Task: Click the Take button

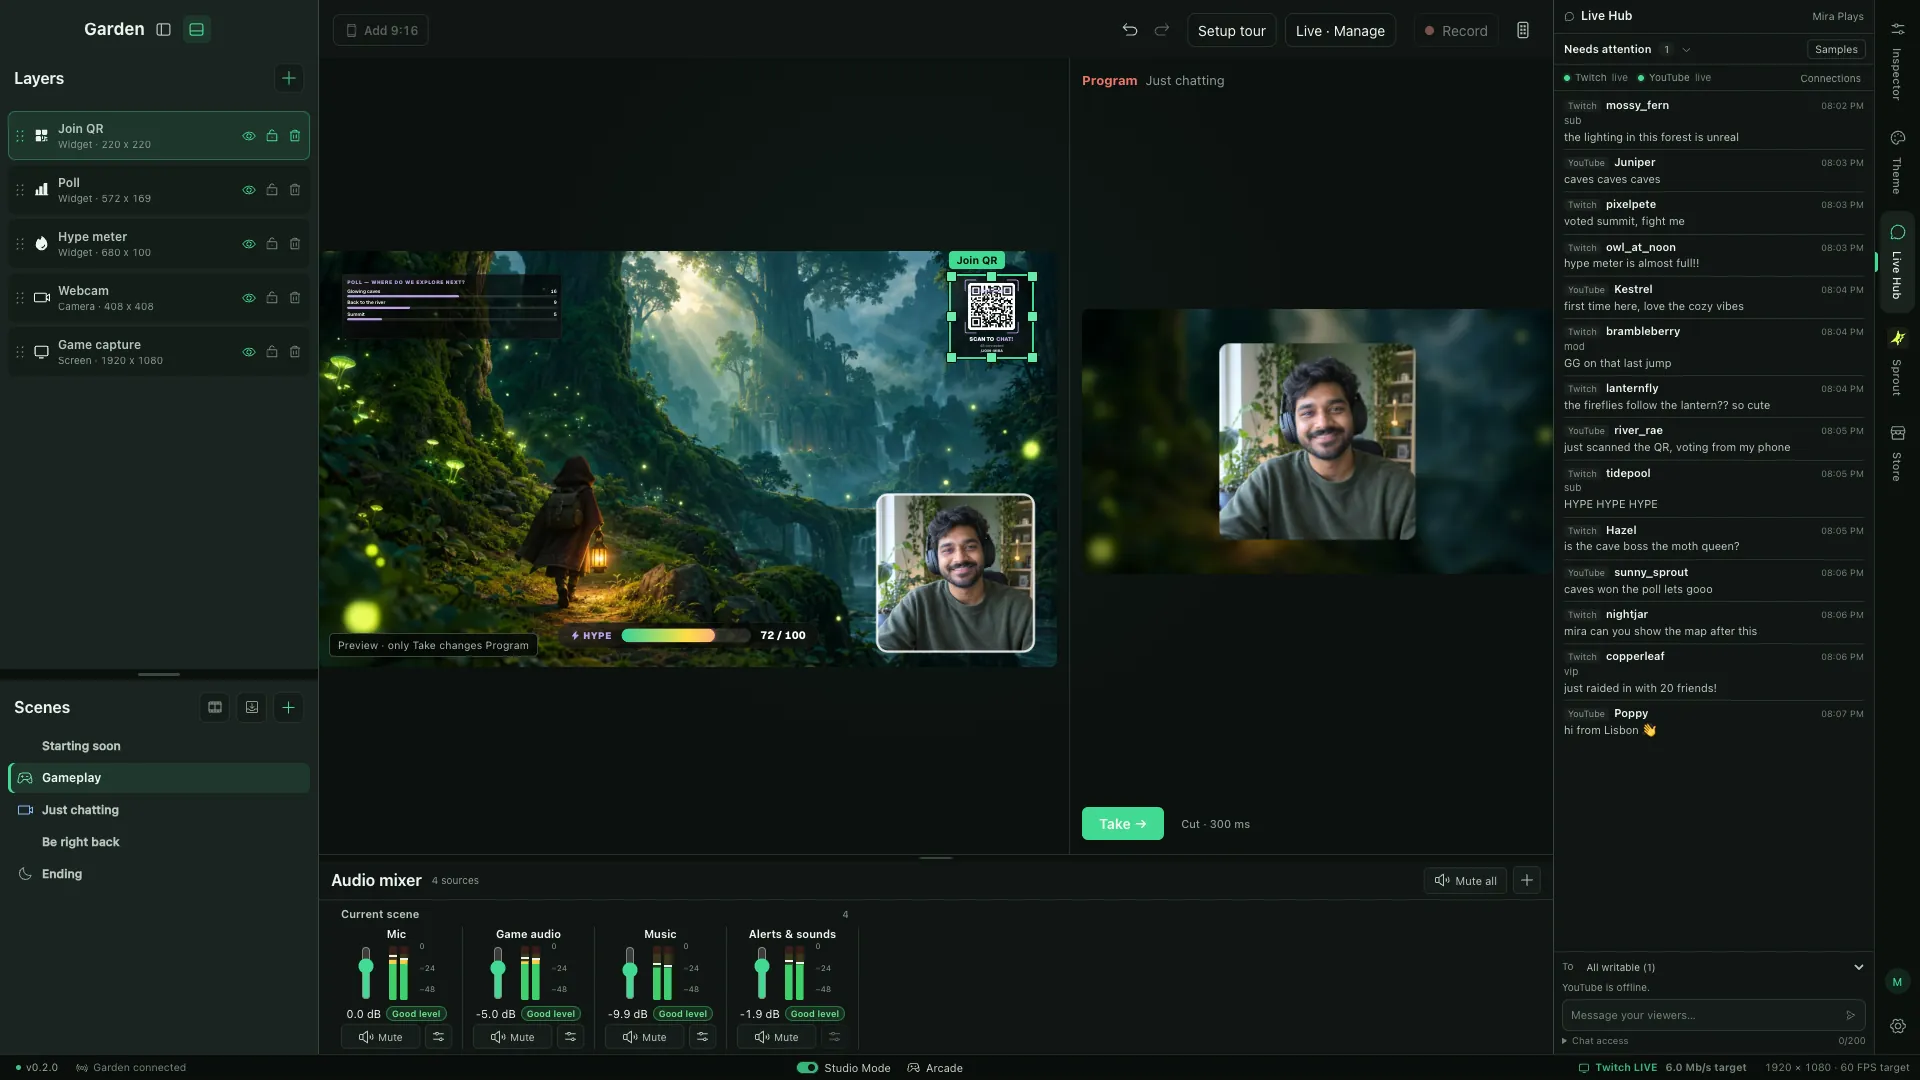Action: [x=1122, y=824]
